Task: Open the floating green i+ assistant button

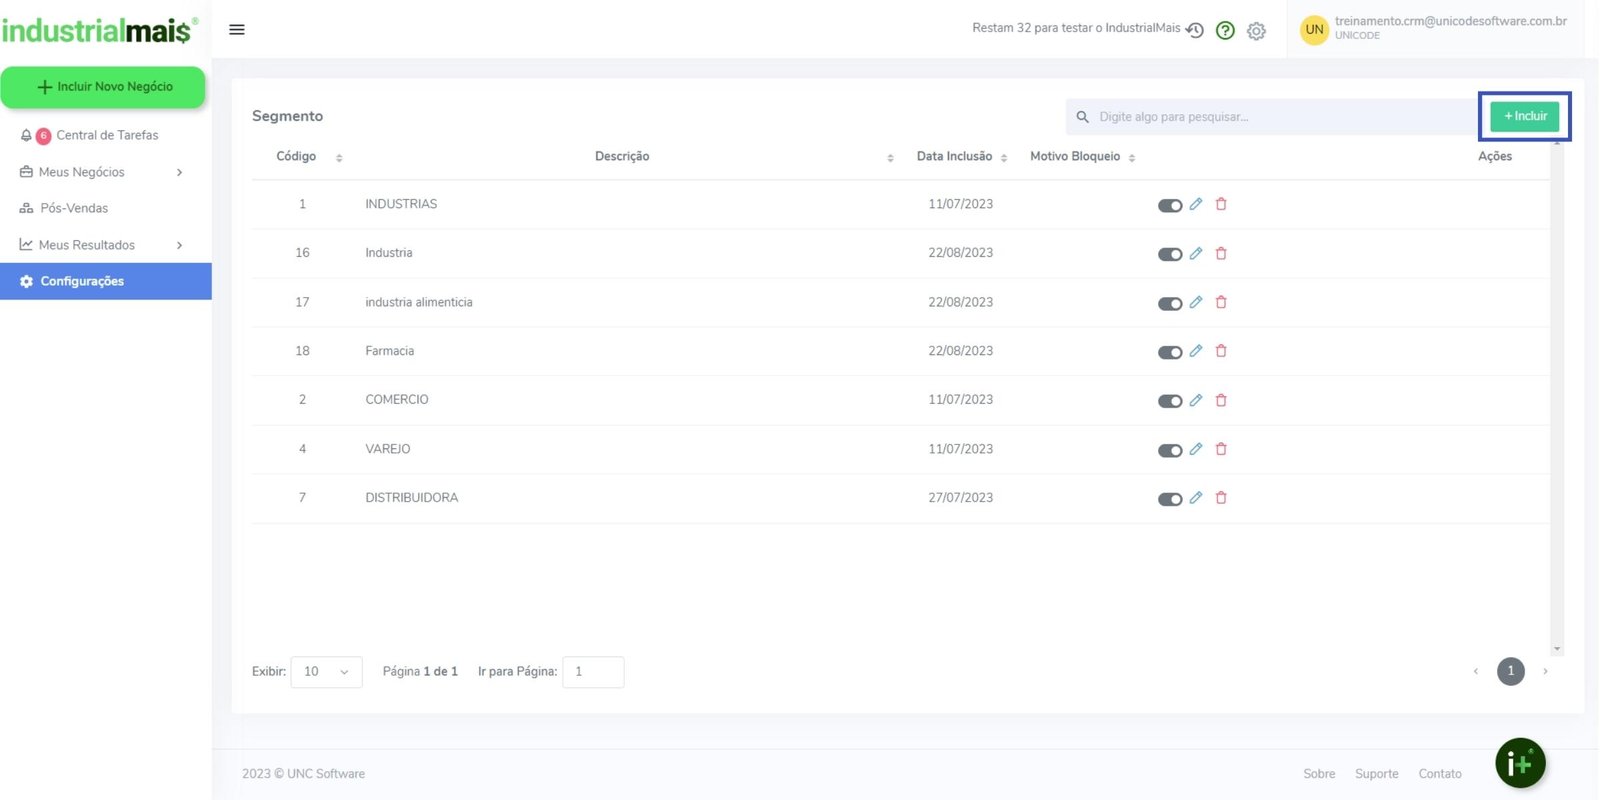Action: pos(1520,764)
